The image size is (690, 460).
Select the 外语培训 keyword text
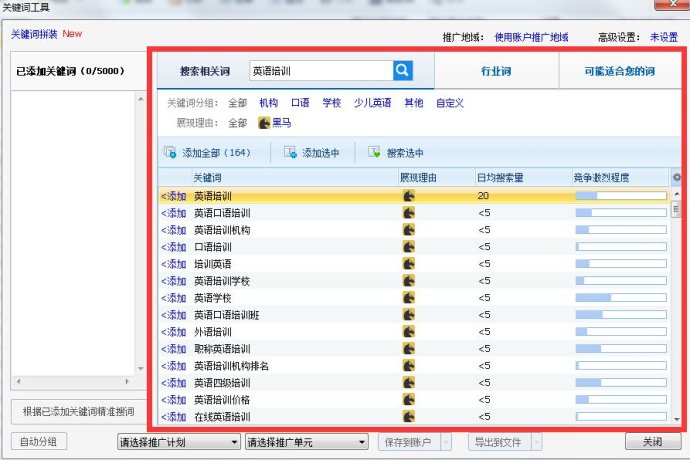[x=213, y=332]
